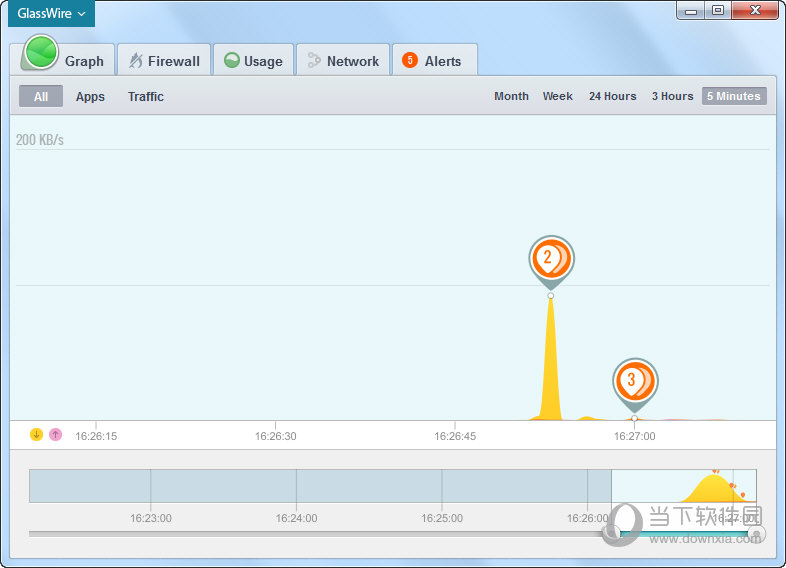Click the 16:27:00 time label

coord(635,436)
